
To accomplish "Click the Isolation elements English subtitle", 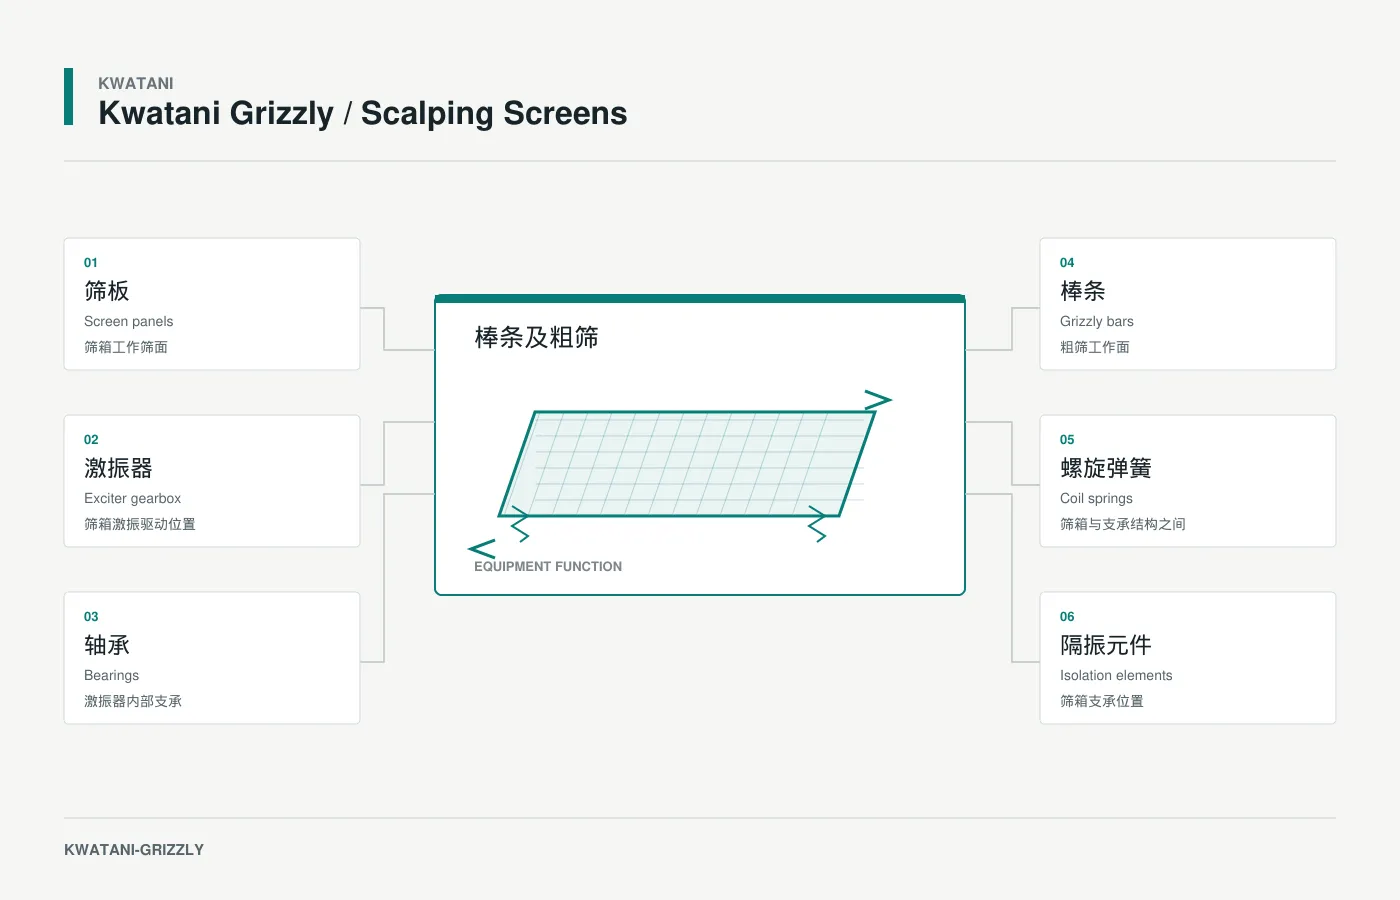I will (x=1116, y=675).
